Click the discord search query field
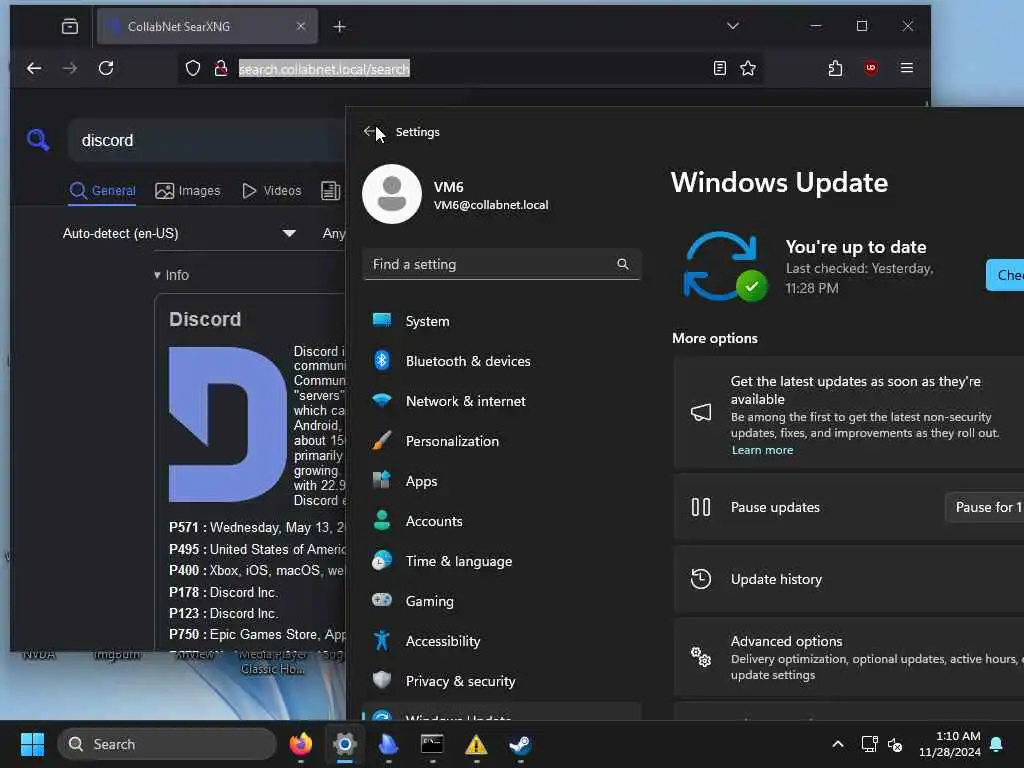Viewport: 1024px width, 768px height. (x=206, y=140)
